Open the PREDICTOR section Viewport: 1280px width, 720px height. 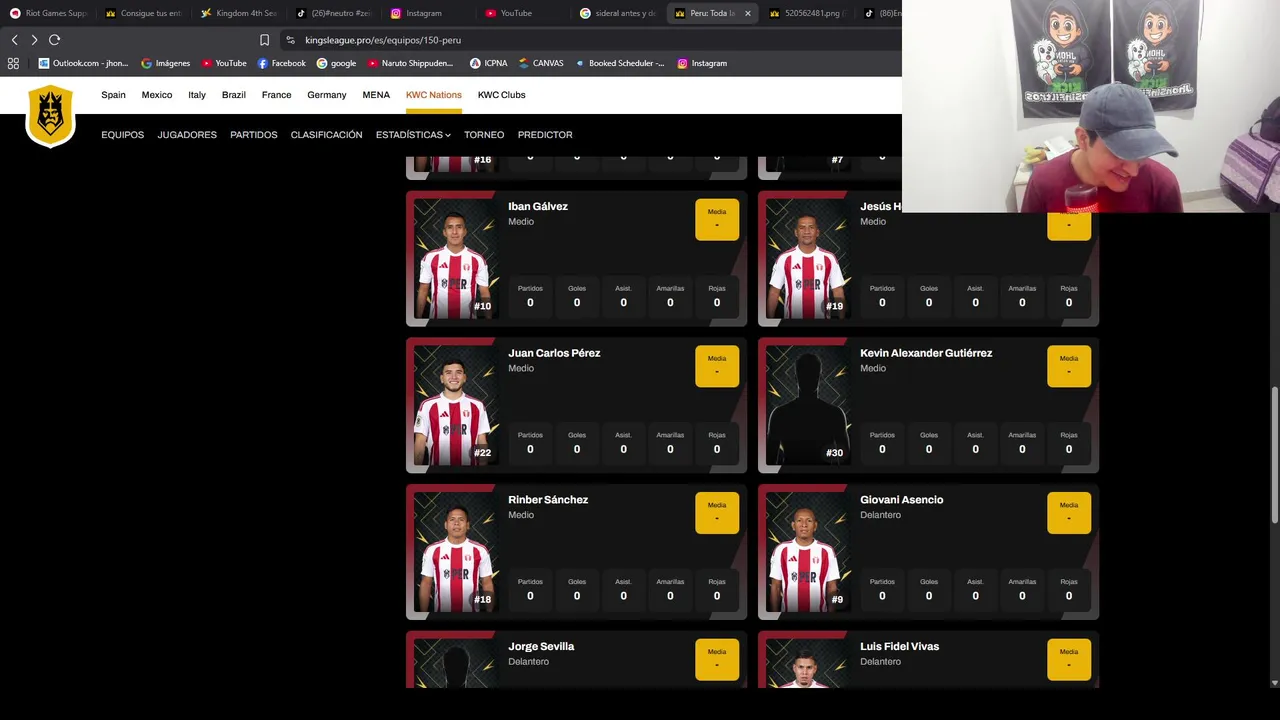coord(545,135)
